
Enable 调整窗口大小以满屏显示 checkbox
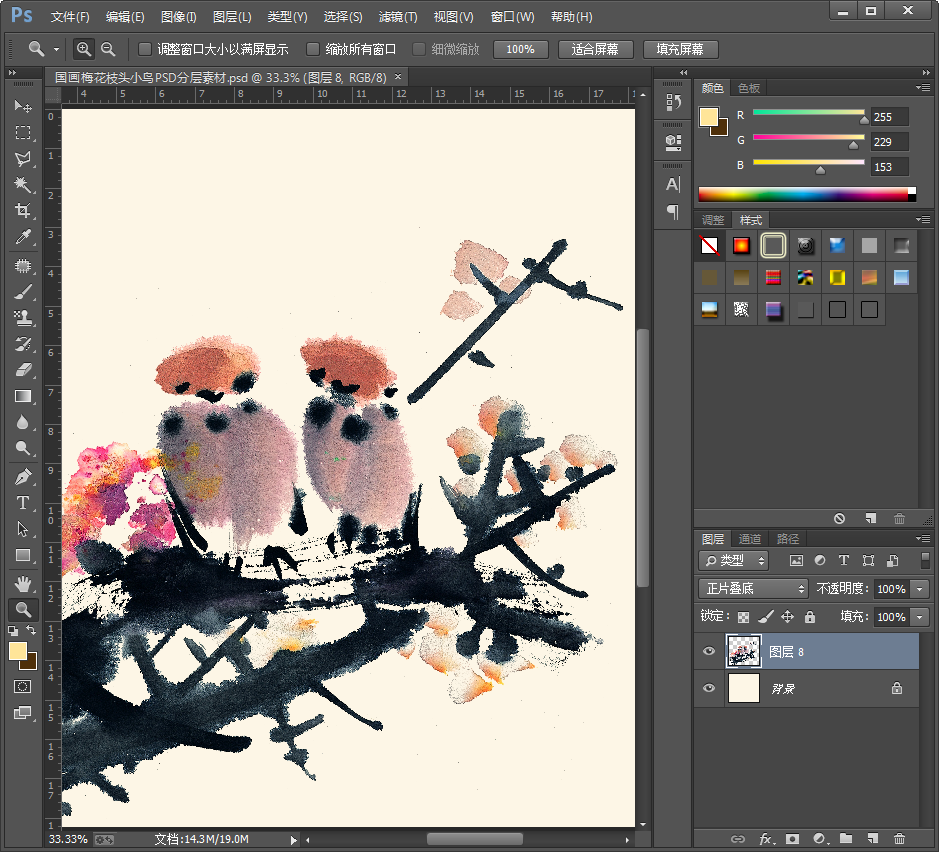click(x=145, y=49)
